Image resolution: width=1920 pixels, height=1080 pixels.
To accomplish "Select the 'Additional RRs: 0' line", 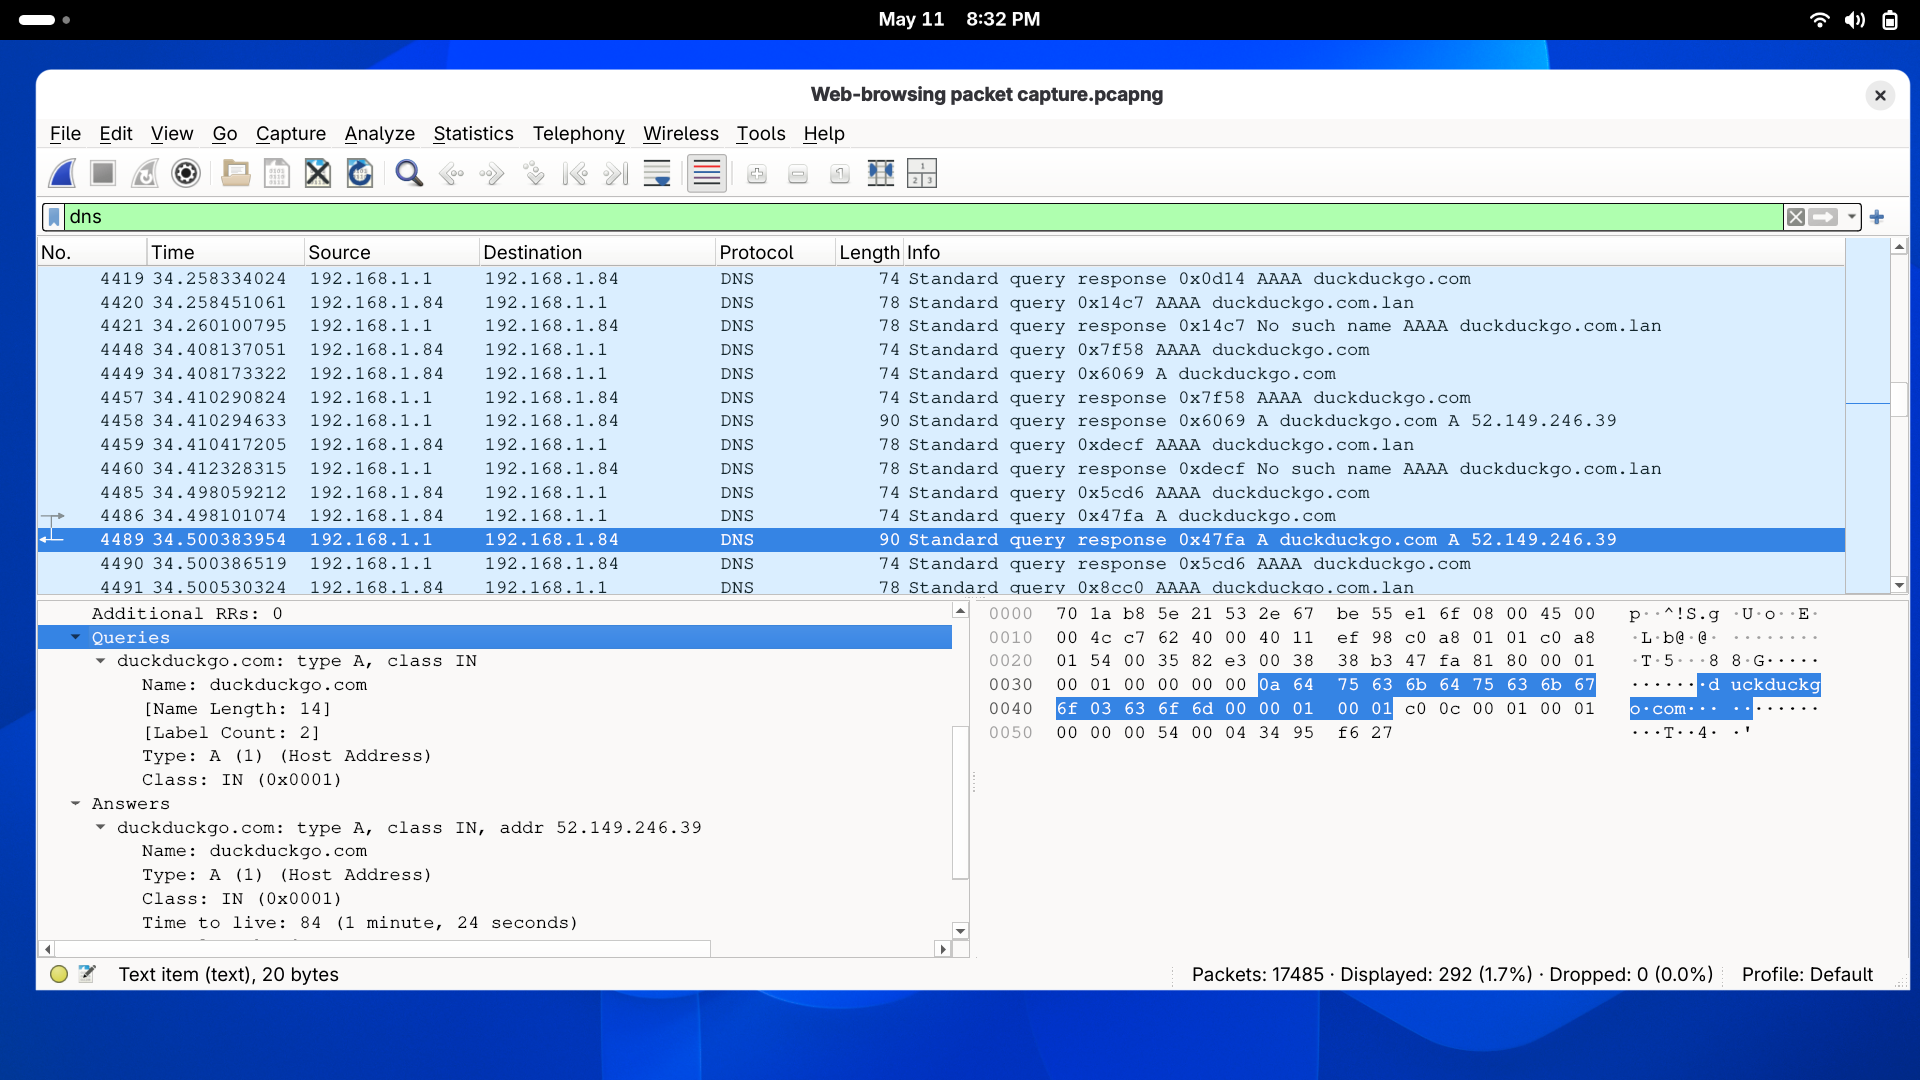I will pyautogui.click(x=187, y=614).
